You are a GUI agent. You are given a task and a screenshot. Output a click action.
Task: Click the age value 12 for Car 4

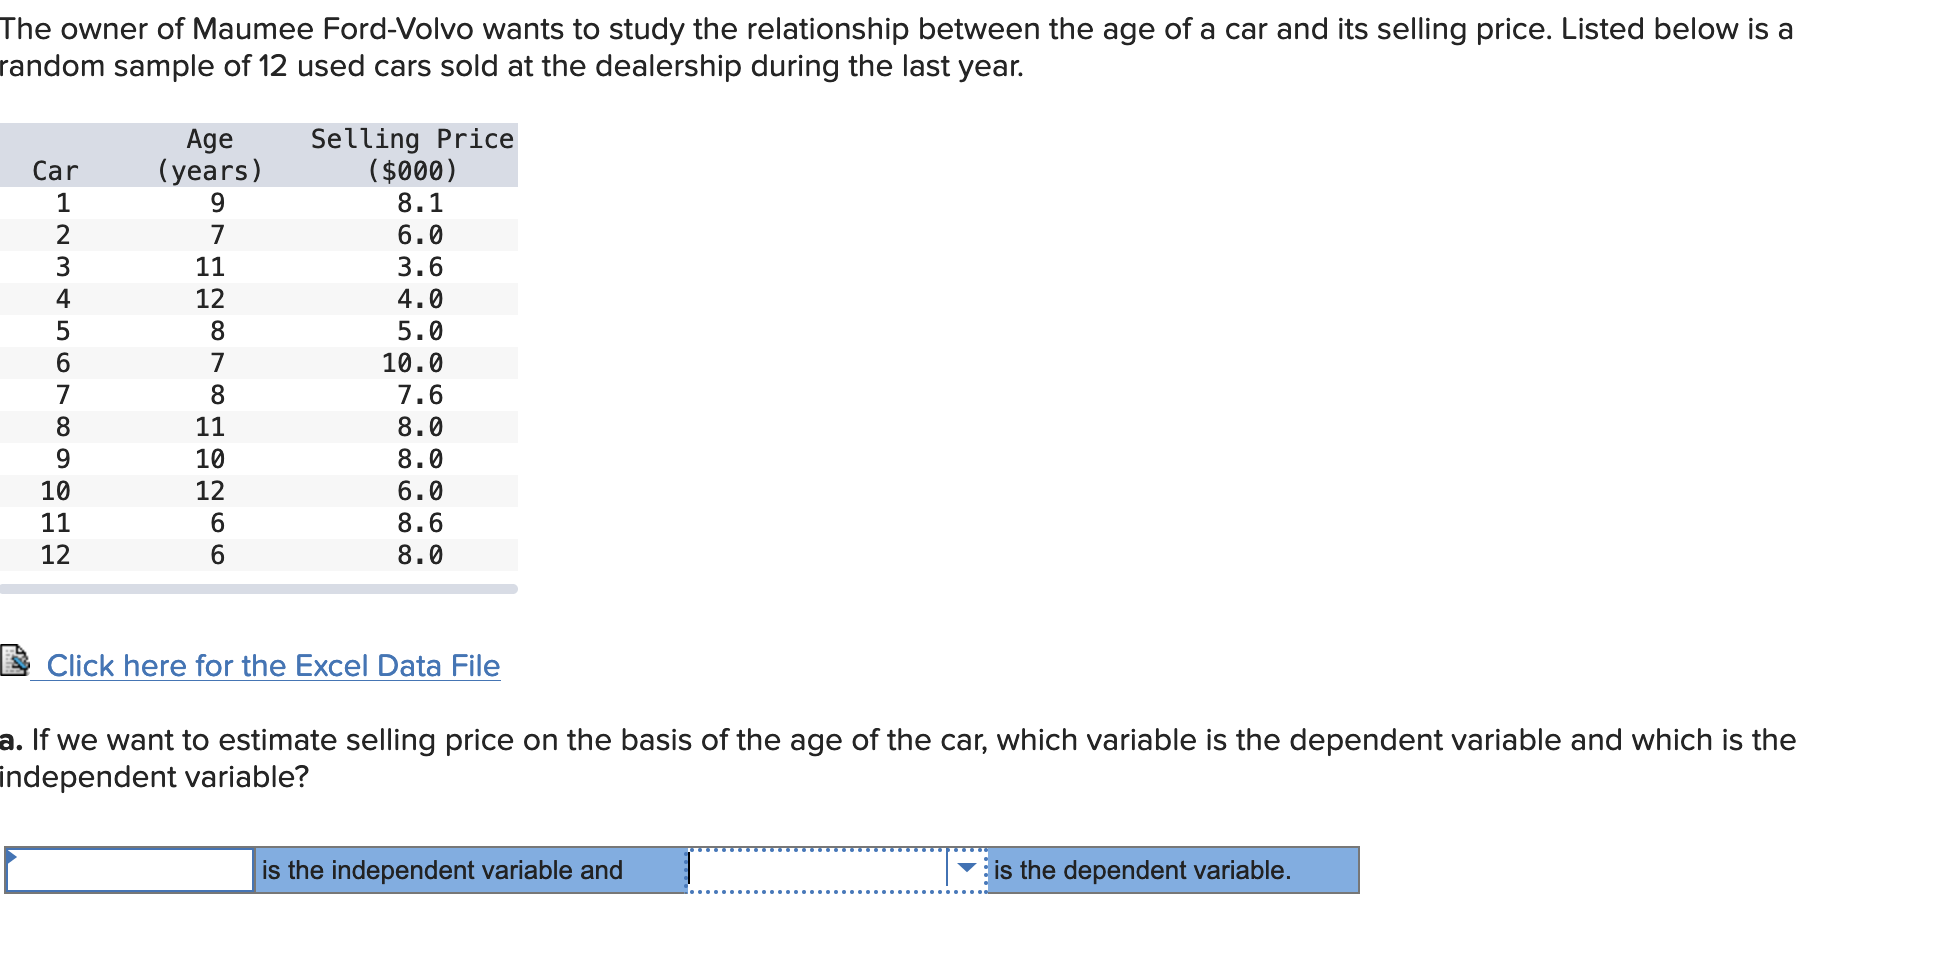[x=210, y=298]
